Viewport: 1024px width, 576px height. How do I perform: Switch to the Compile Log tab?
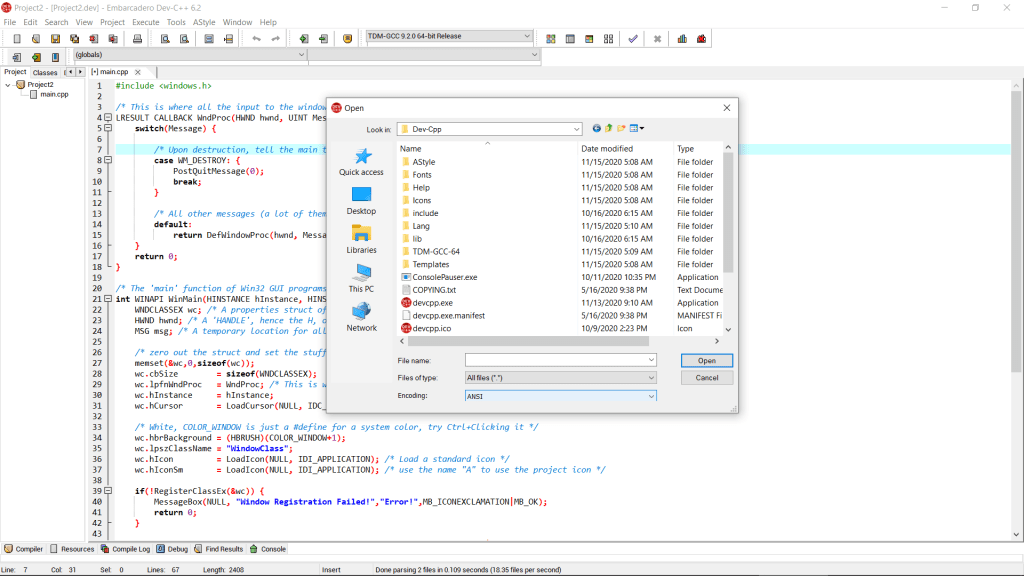tap(125, 549)
